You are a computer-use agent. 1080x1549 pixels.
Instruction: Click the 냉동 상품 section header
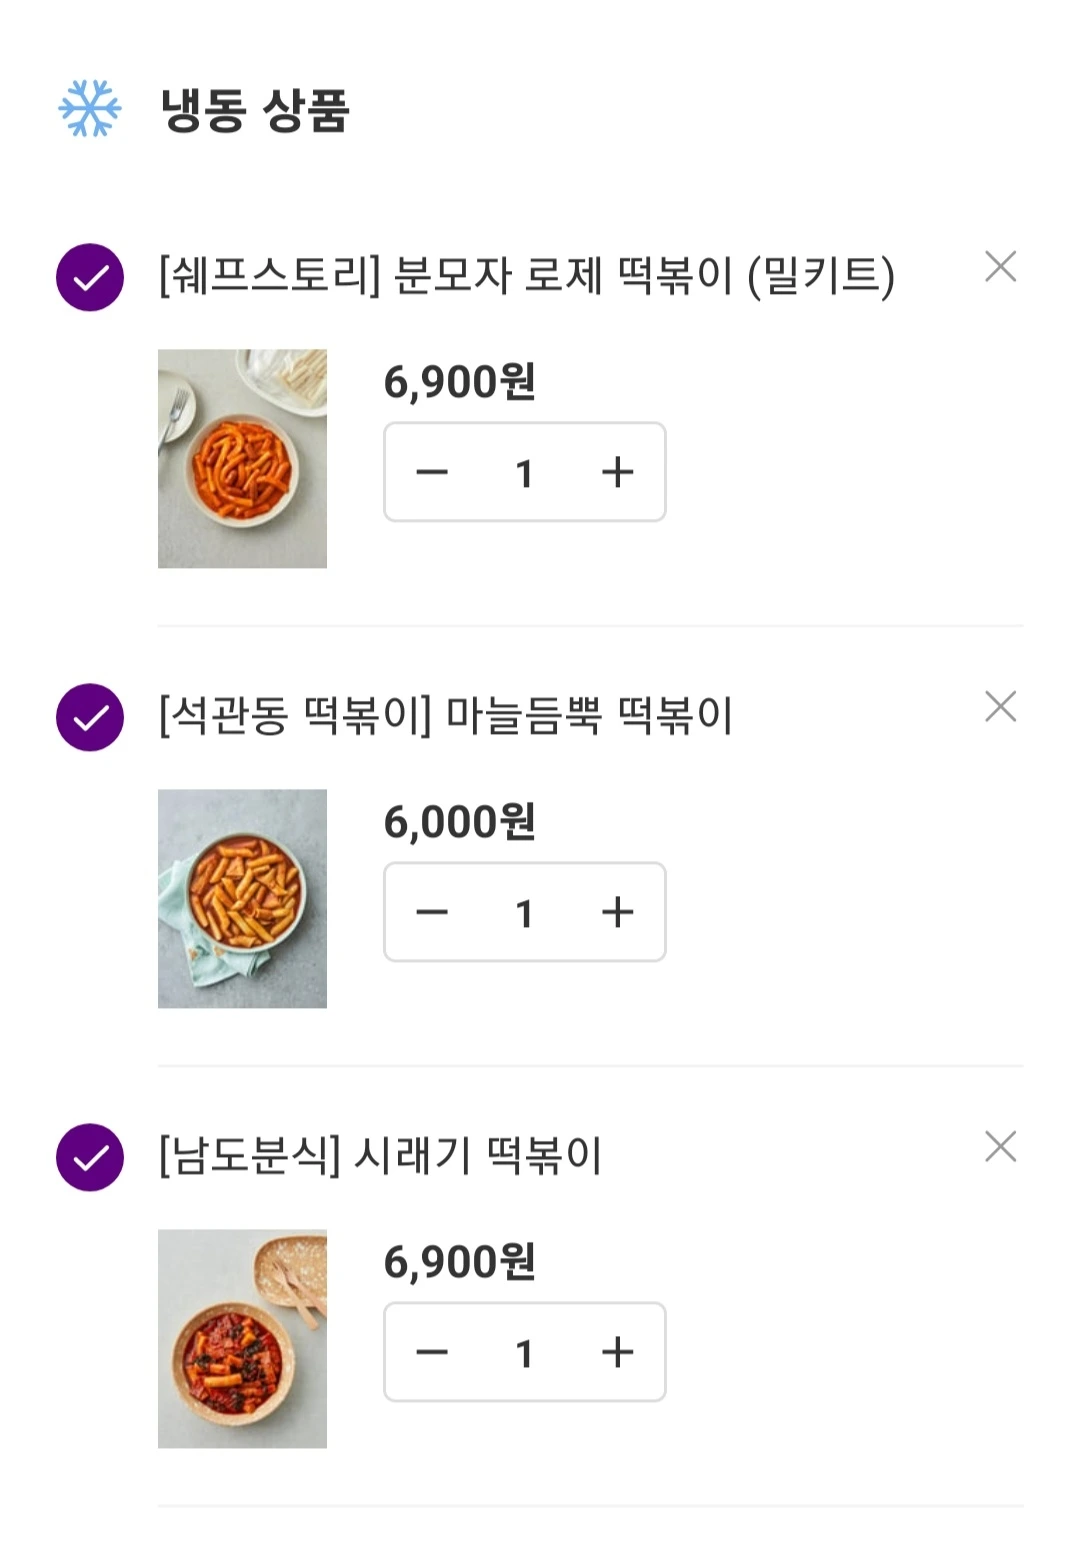tap(255, 110)
